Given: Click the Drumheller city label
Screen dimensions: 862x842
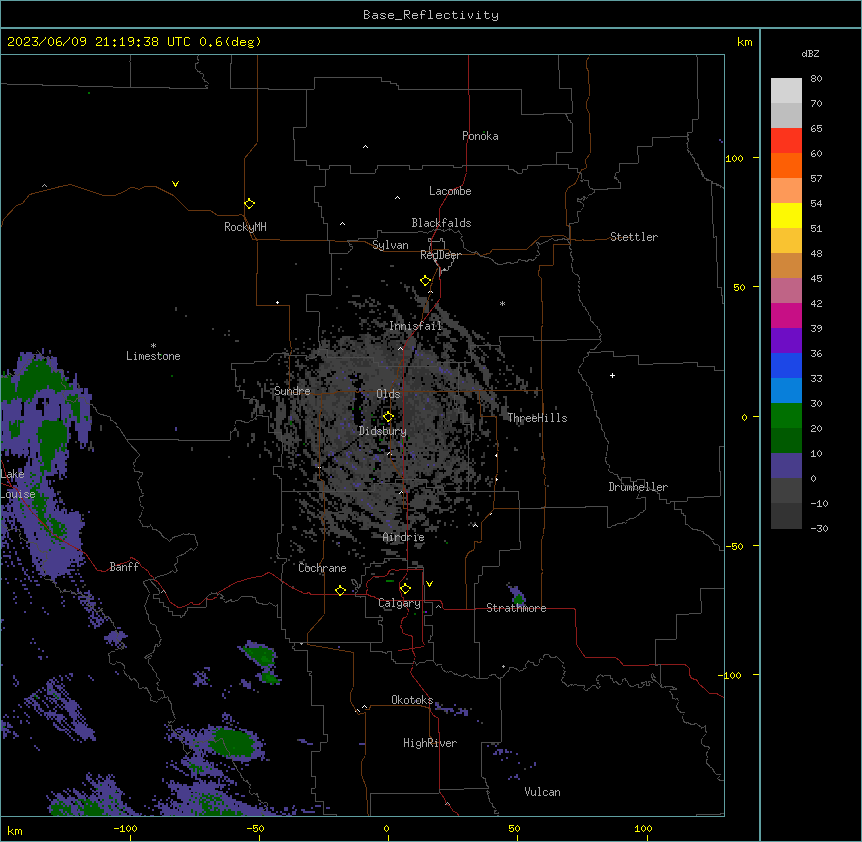Looking at the screenshot, I should coord(638,487).
